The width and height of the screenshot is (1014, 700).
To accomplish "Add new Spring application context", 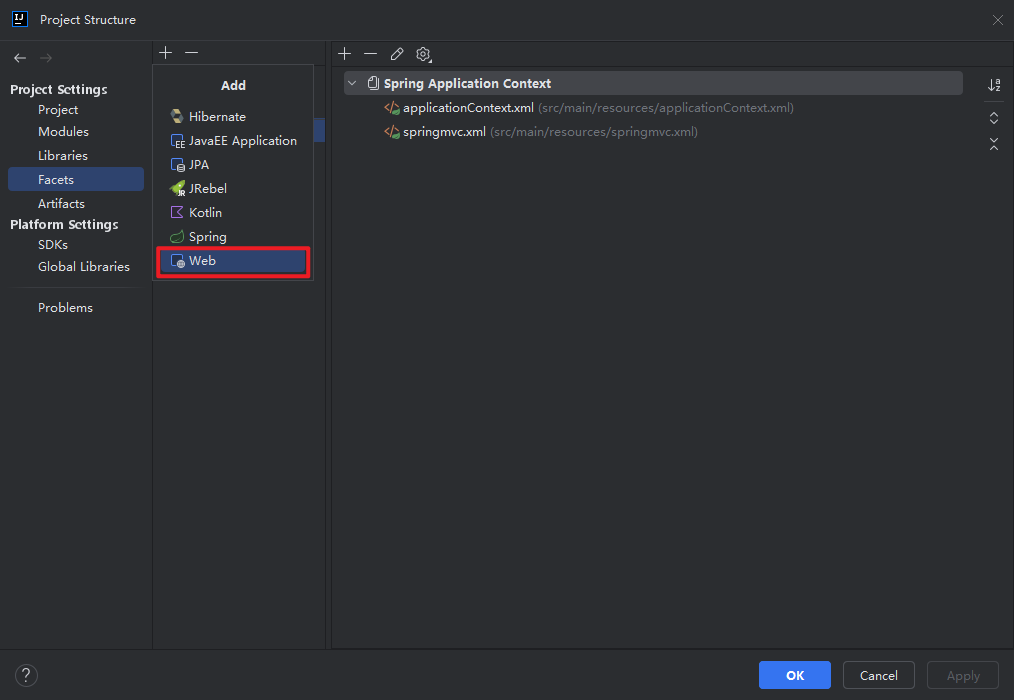I will (345, 54).
